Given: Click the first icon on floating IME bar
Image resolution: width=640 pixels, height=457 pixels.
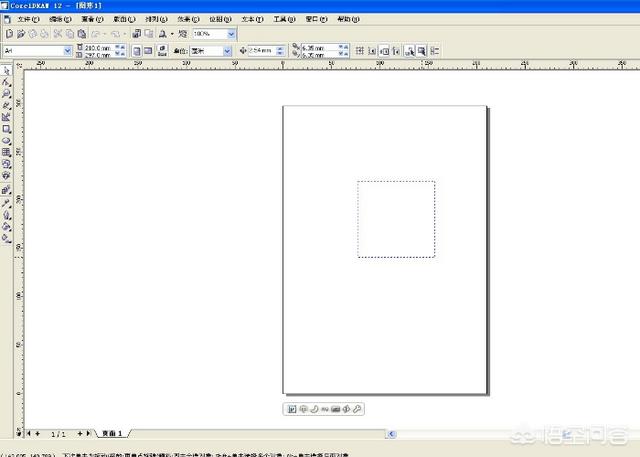Looking at the screenshot, I should pos(291,409).
